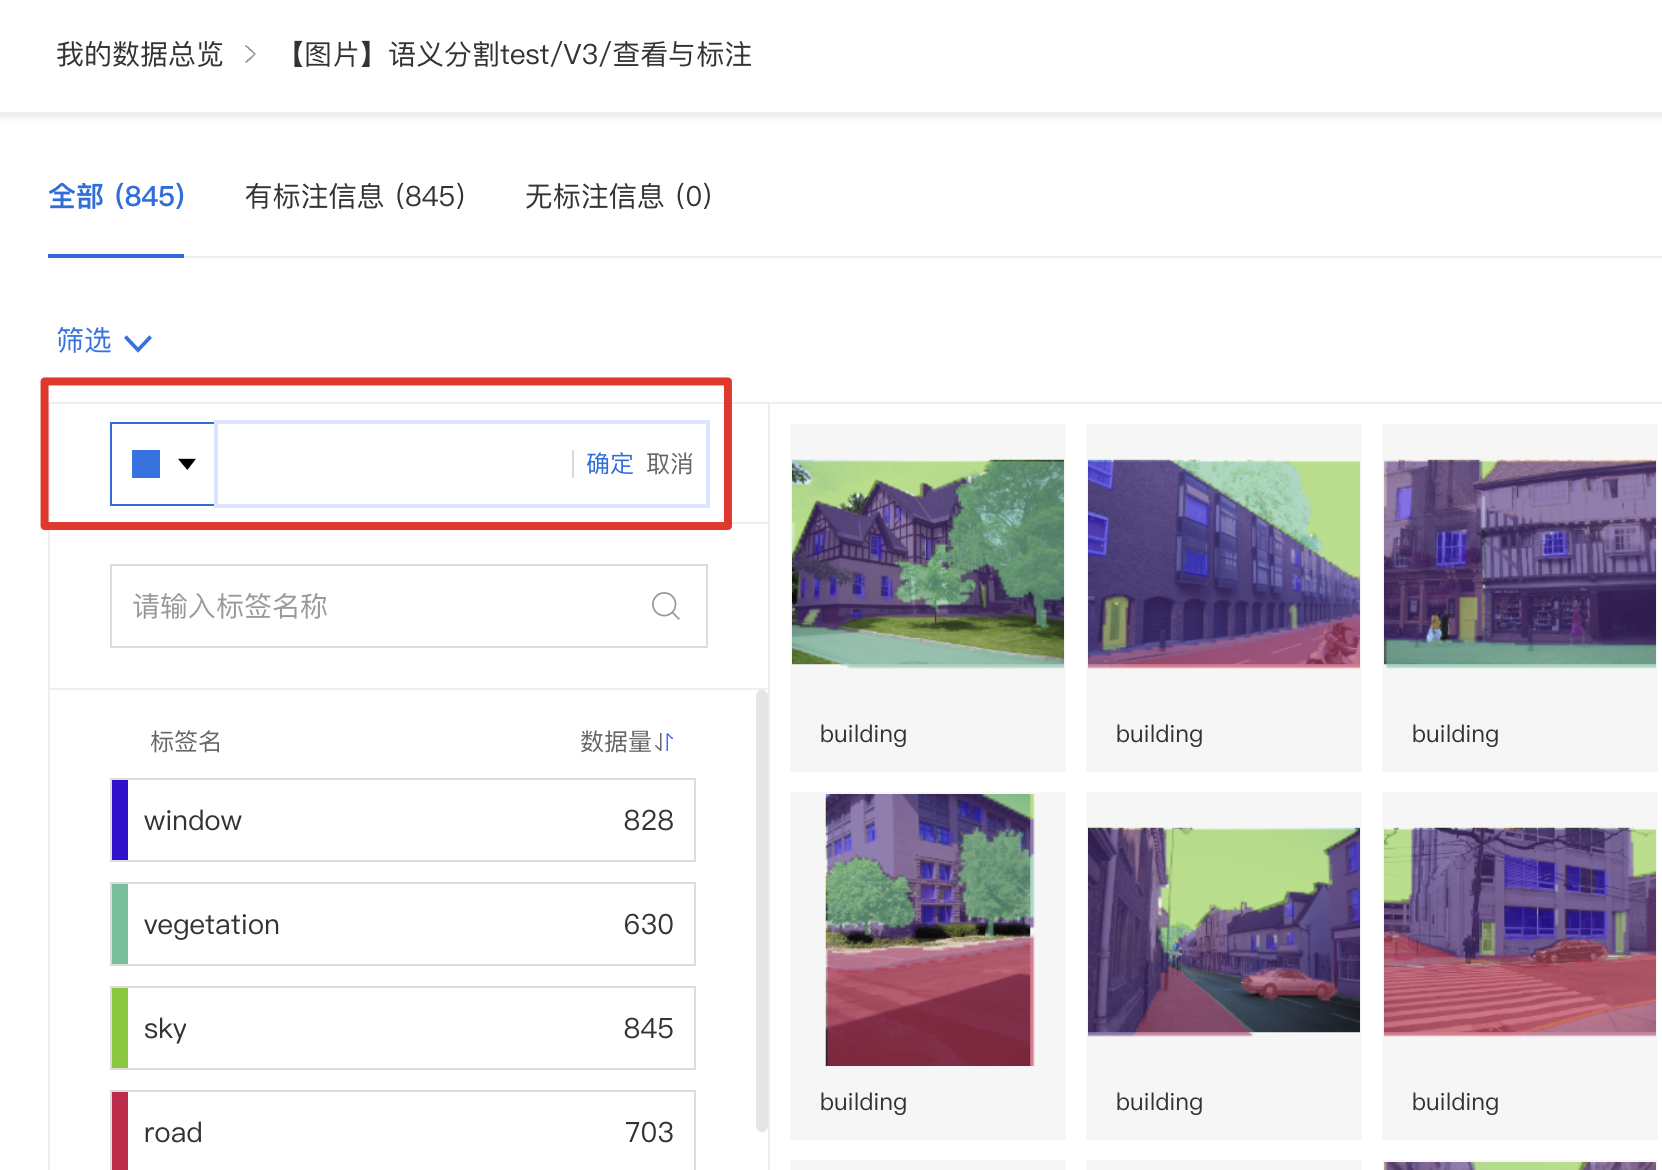This screenshot has height=1170, width=1662.
Task: Open the half-timbered shopfront thumbnail
Action: (x=1520, y=563)
